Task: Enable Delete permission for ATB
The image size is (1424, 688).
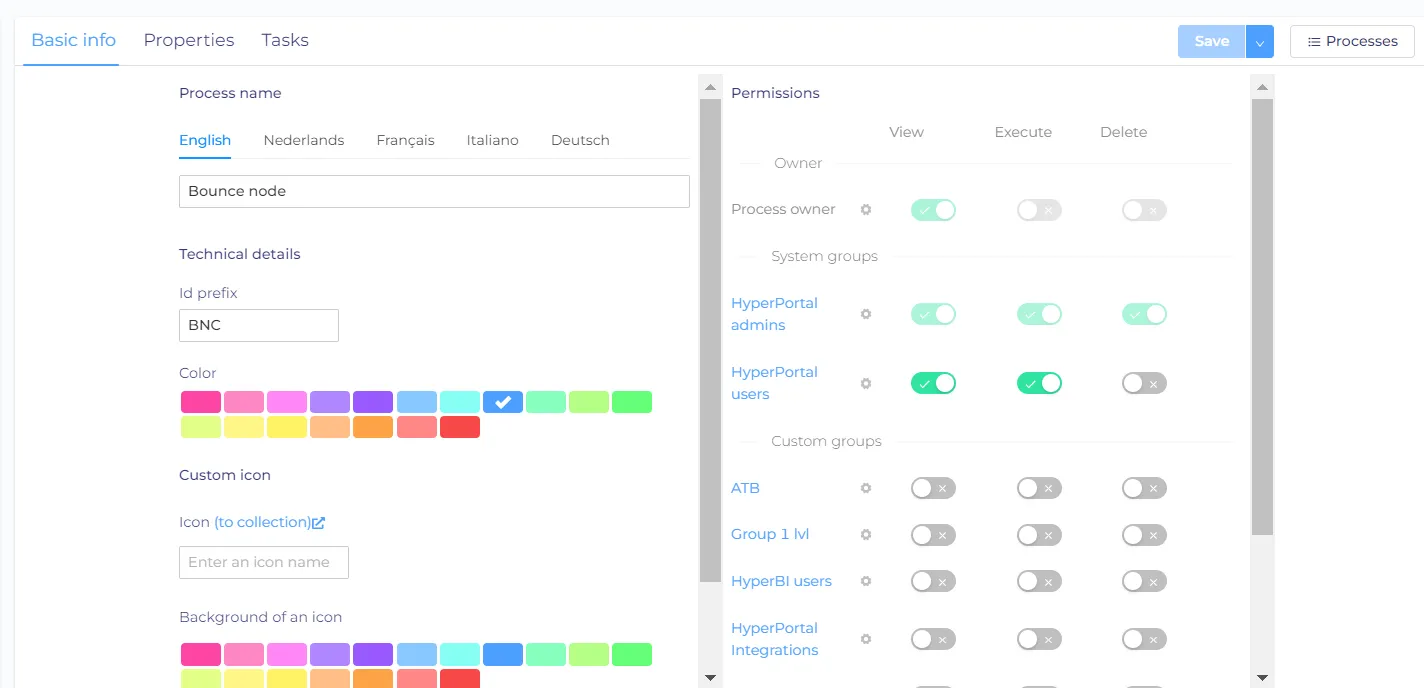Action: pyautogui.click(x=1144, y=488)
